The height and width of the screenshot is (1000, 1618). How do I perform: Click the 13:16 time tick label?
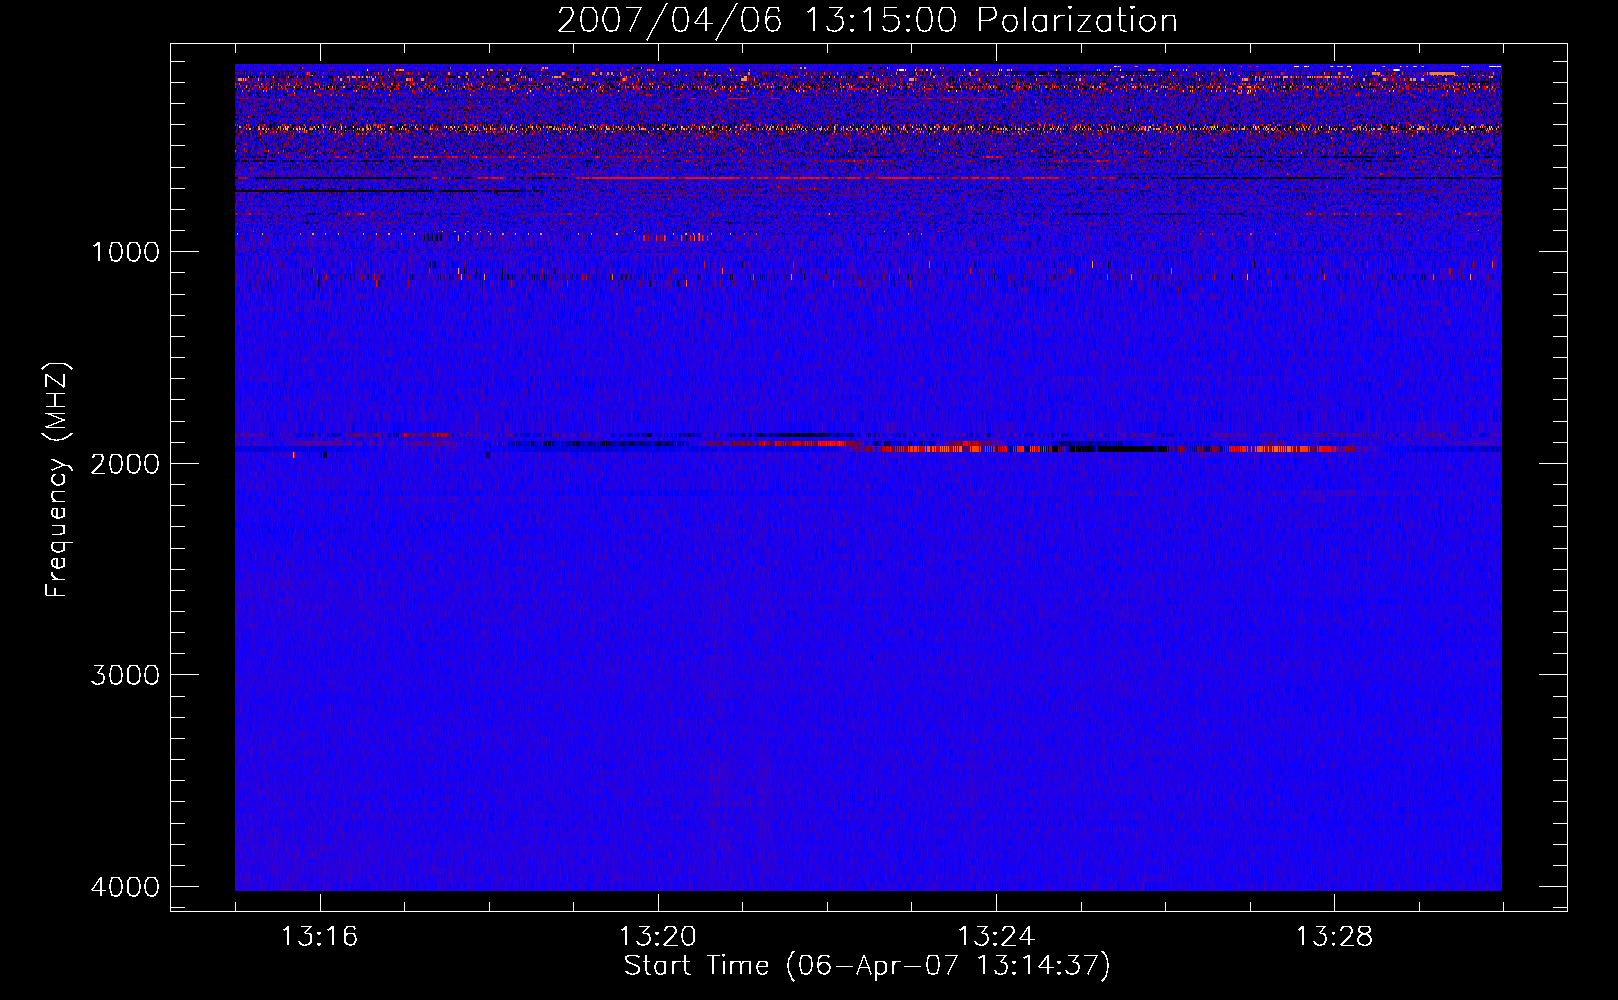[319, 937]
